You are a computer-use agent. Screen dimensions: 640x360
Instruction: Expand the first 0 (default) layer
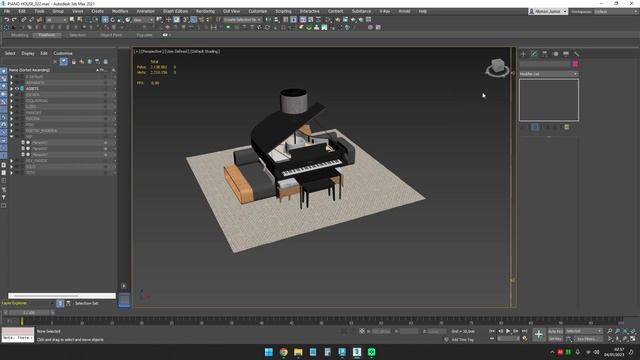[11, 76]
